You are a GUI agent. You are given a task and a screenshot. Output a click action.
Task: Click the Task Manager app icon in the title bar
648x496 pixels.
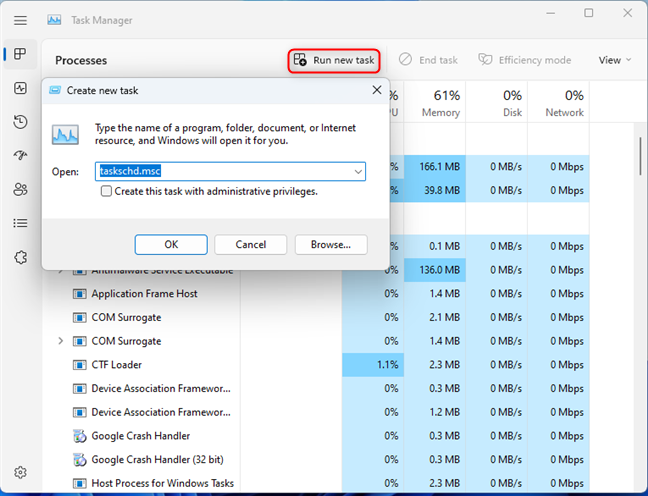coord(54,20)
